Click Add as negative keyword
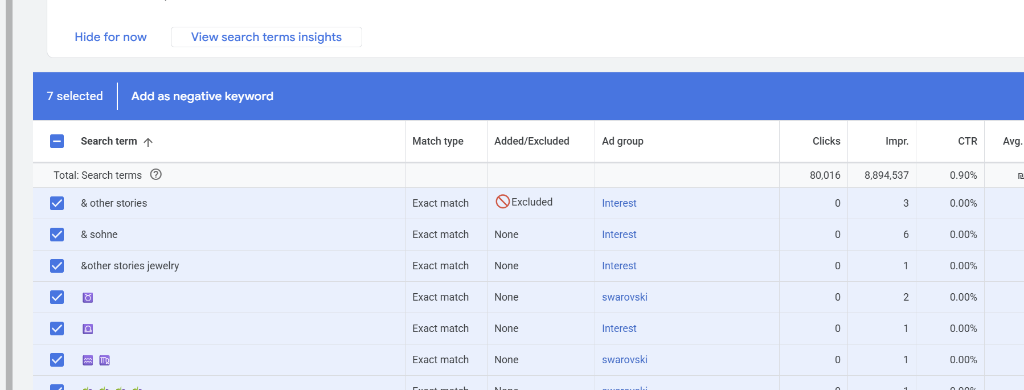 coord(202,97)
